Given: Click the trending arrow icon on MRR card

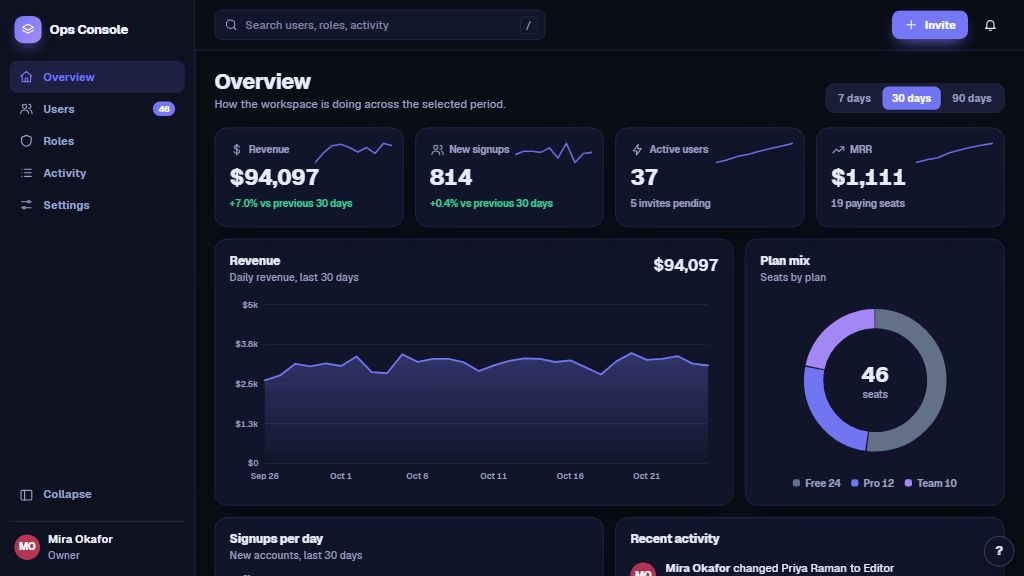Looking at the screenshot, I should click(x=838, y=150).
